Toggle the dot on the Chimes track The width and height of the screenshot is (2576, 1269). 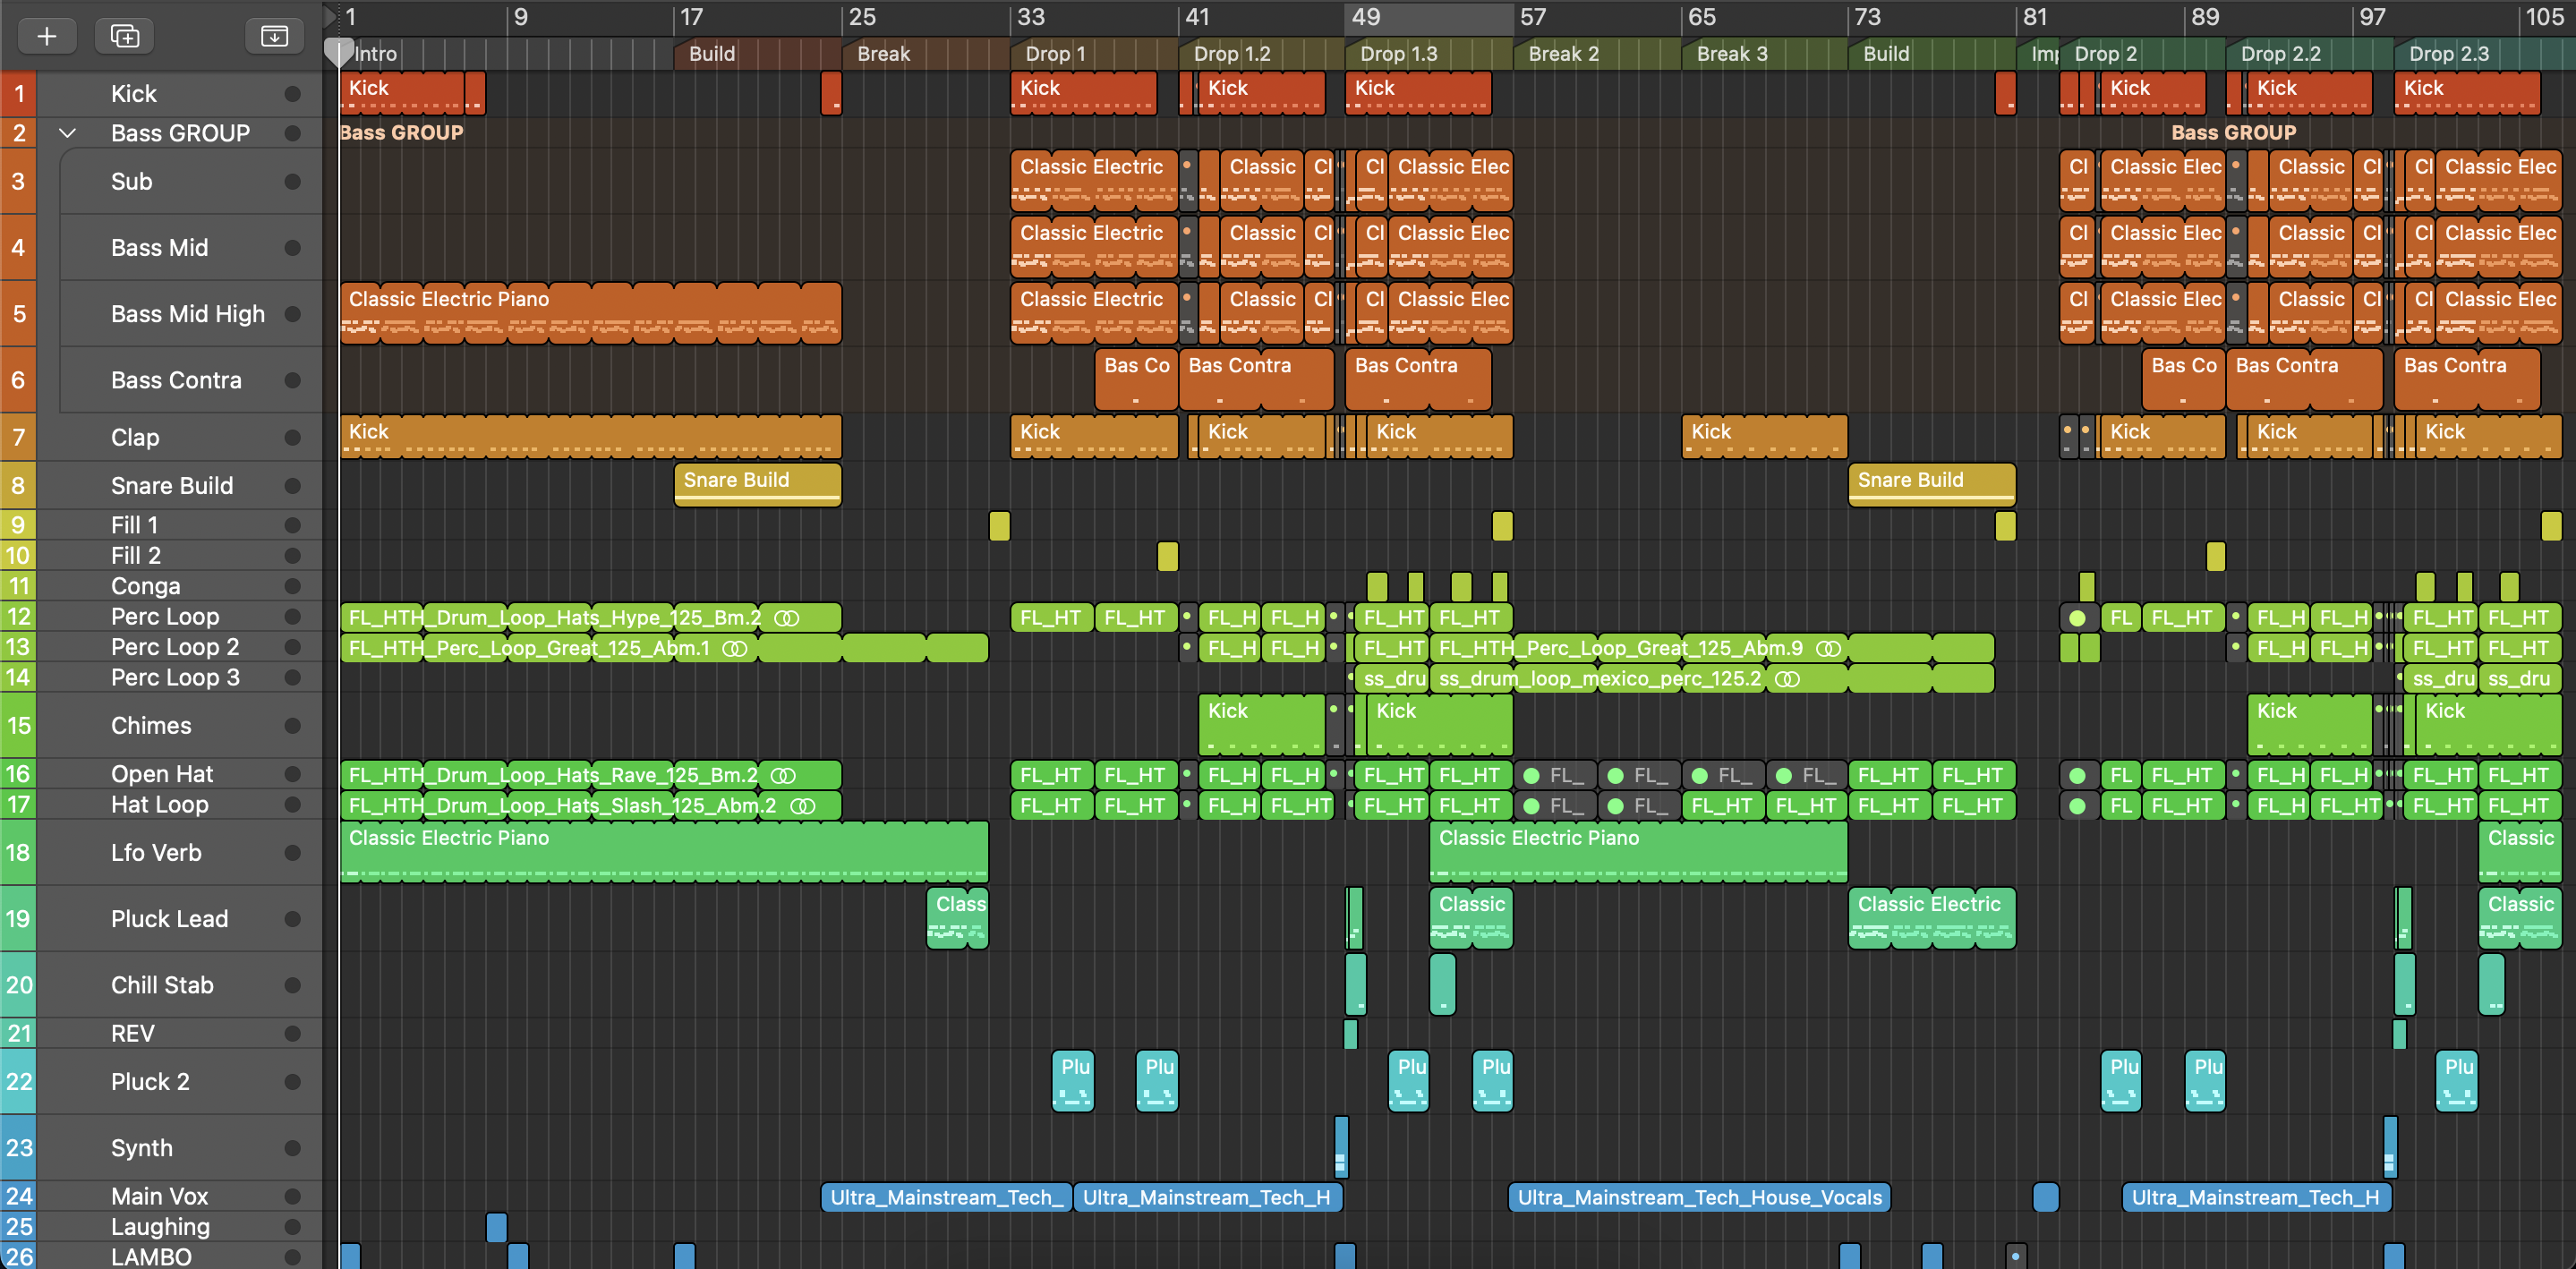click(292, 726)
